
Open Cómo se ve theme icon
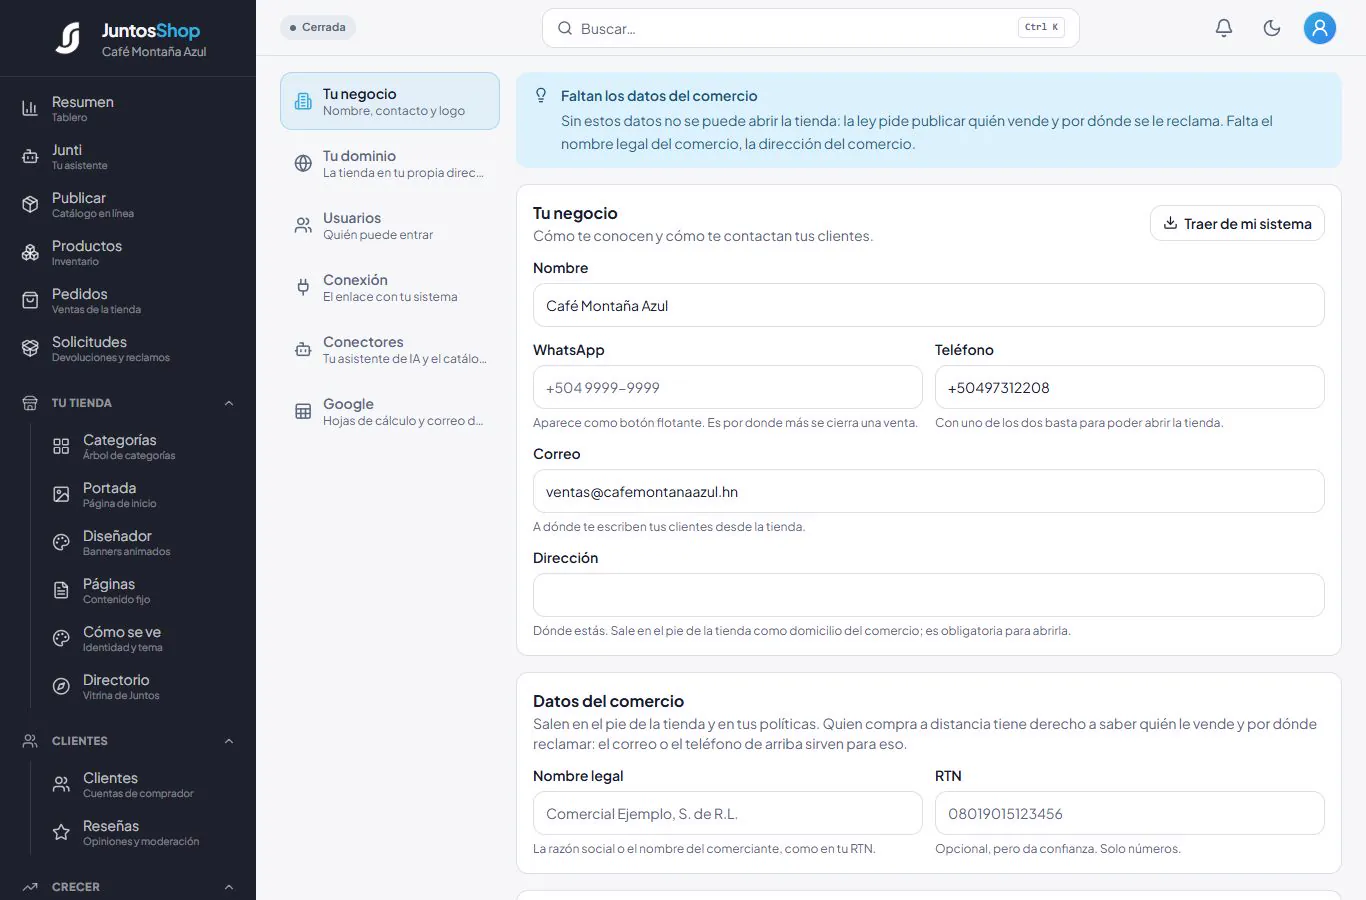click(61, 638)
